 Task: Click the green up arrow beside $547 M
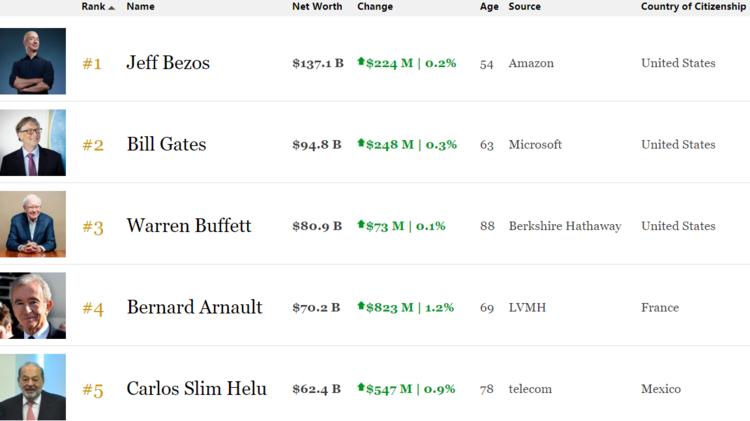[361, 387]
